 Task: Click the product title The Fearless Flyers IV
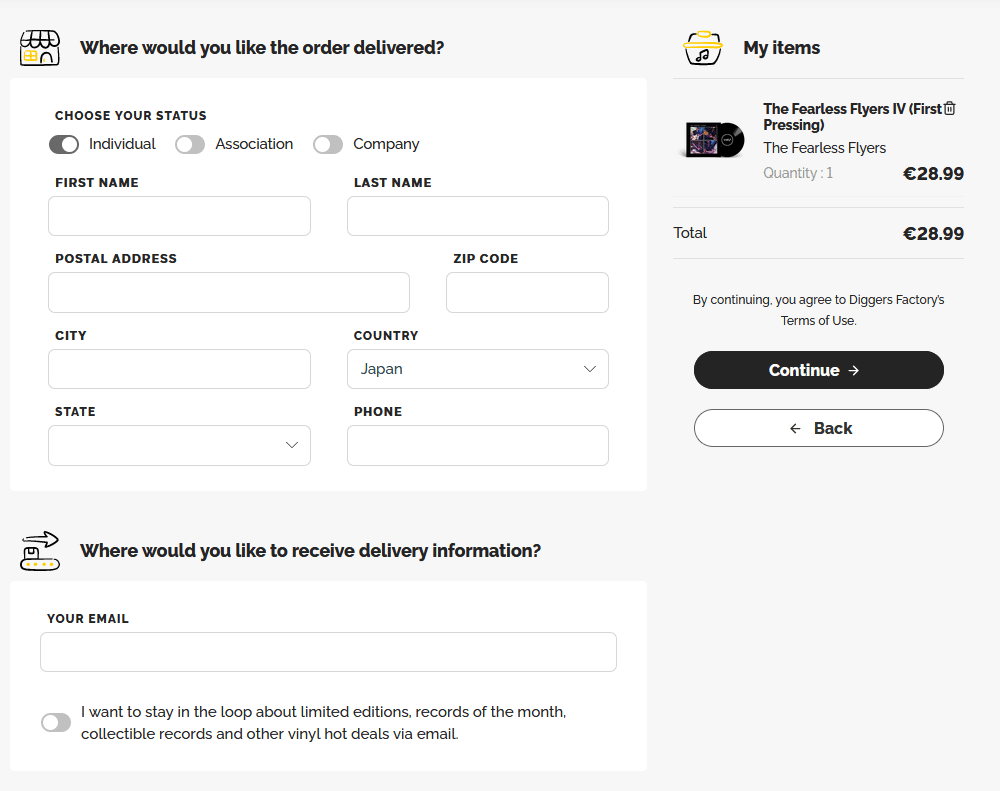pyautogui.click(x=853, y=117)
